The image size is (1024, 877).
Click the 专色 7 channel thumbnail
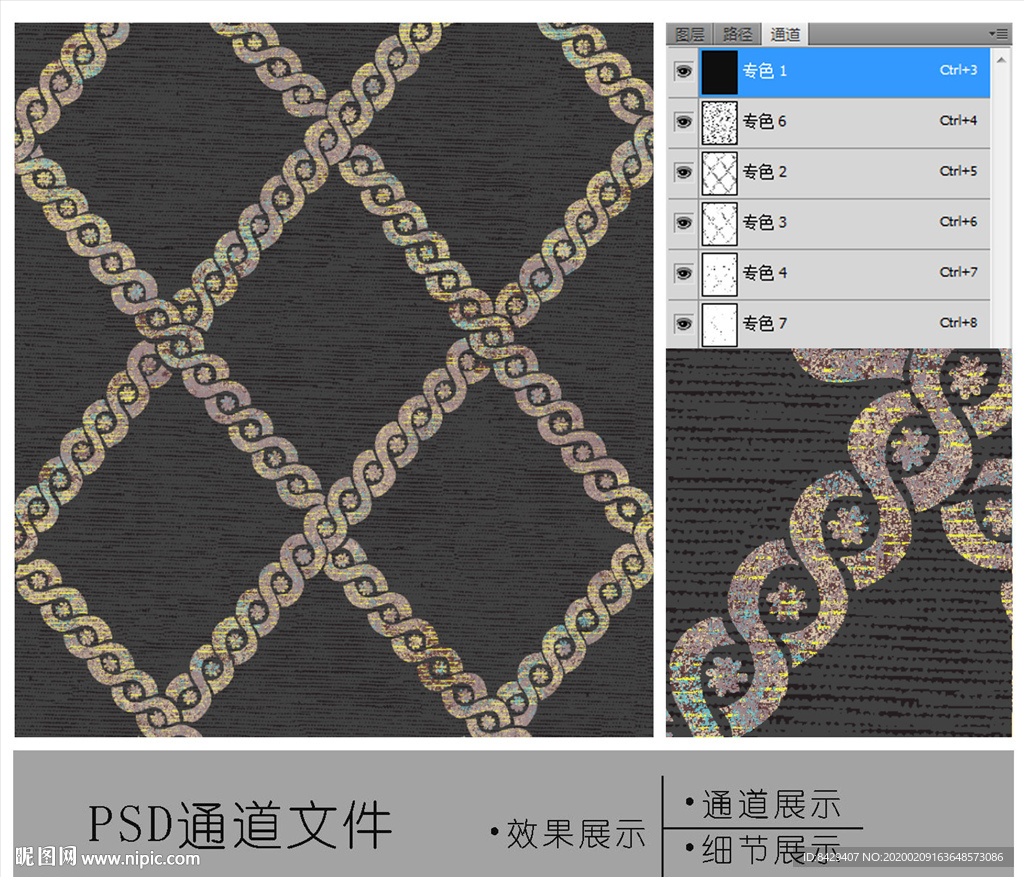[719, 324]
